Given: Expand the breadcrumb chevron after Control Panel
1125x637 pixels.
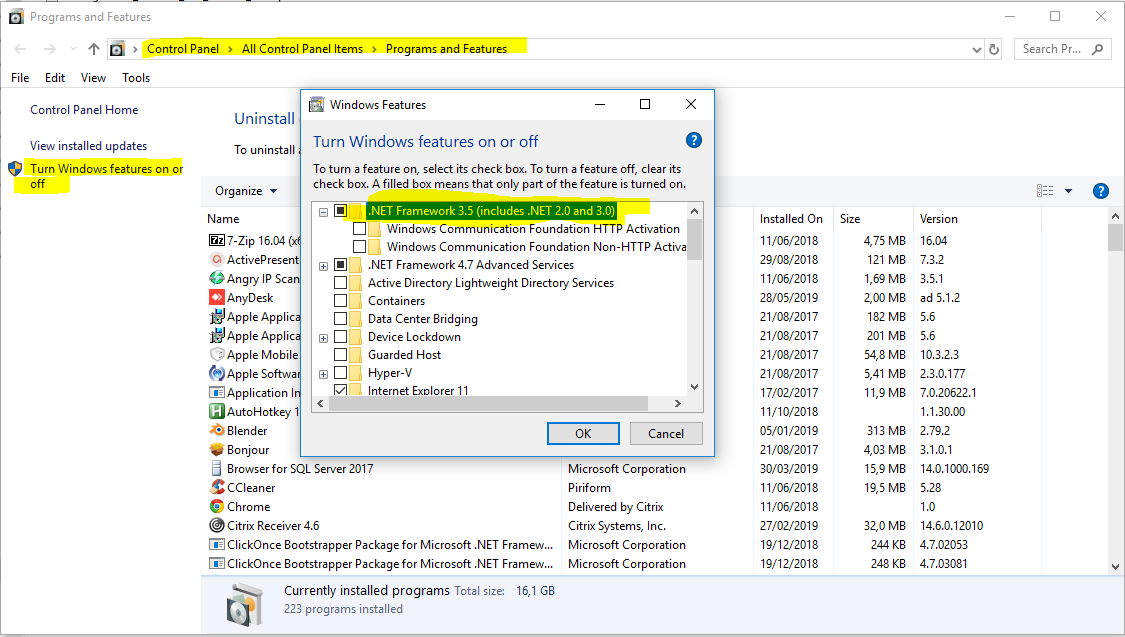Looking at the screenshot, I should [x=230, y=49].
